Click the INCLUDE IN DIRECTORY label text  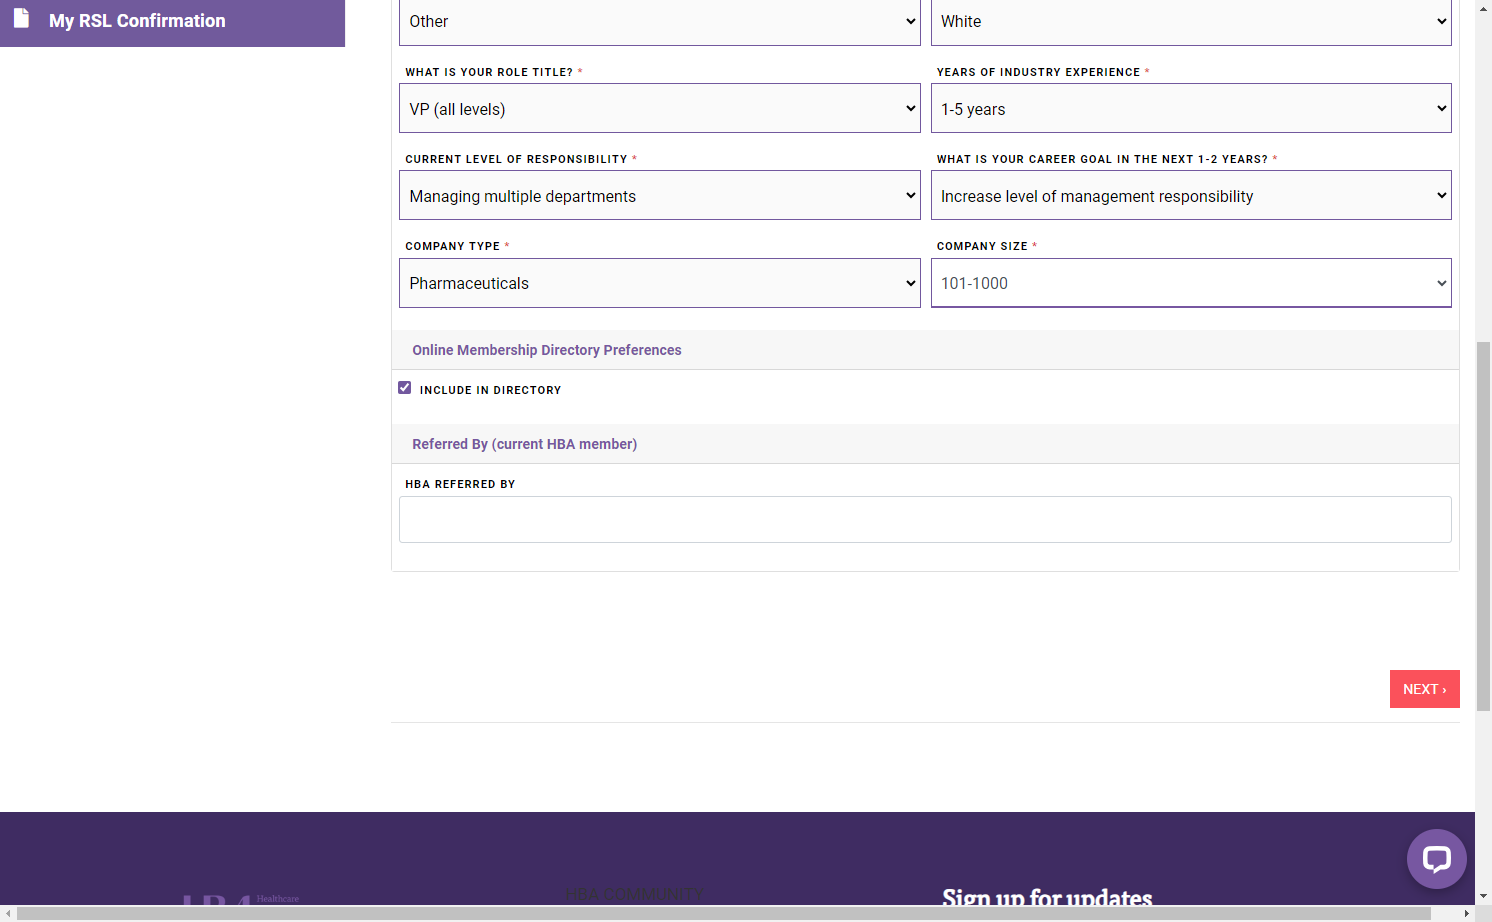pos(490,390)
